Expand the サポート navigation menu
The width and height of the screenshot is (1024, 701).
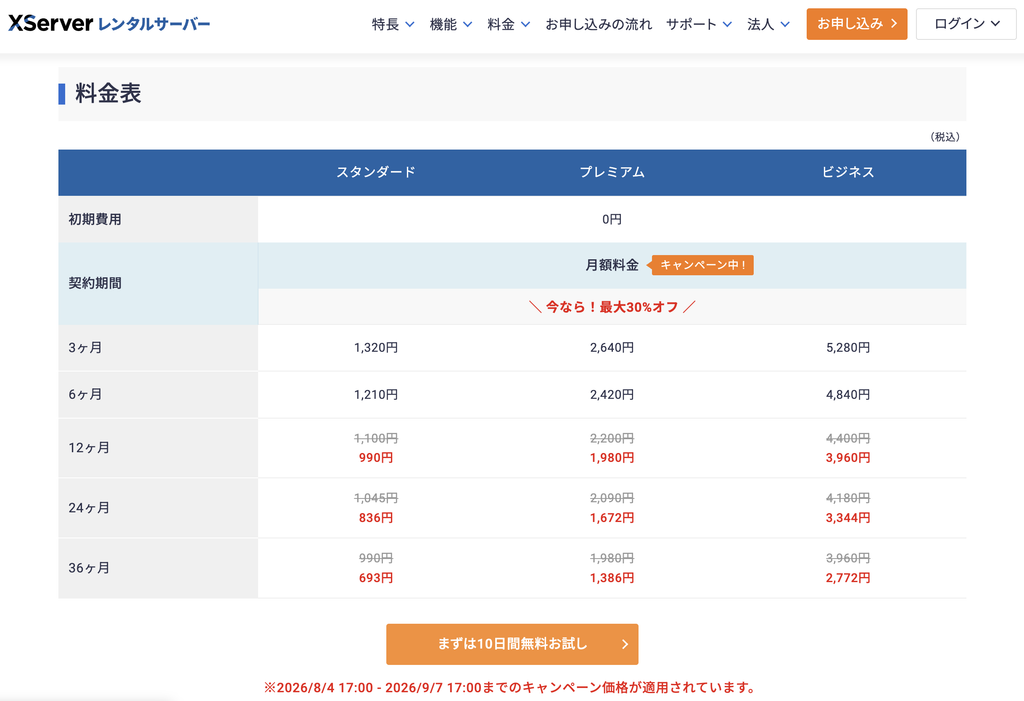[x=699, y=24]
